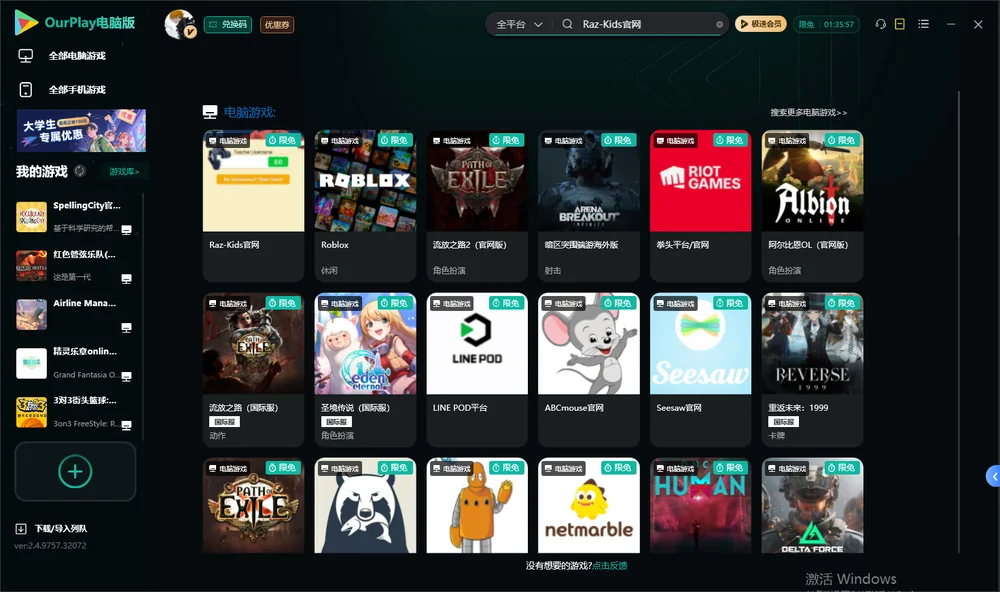Open the 大学生专属优惠 banner

pos(81,131)
